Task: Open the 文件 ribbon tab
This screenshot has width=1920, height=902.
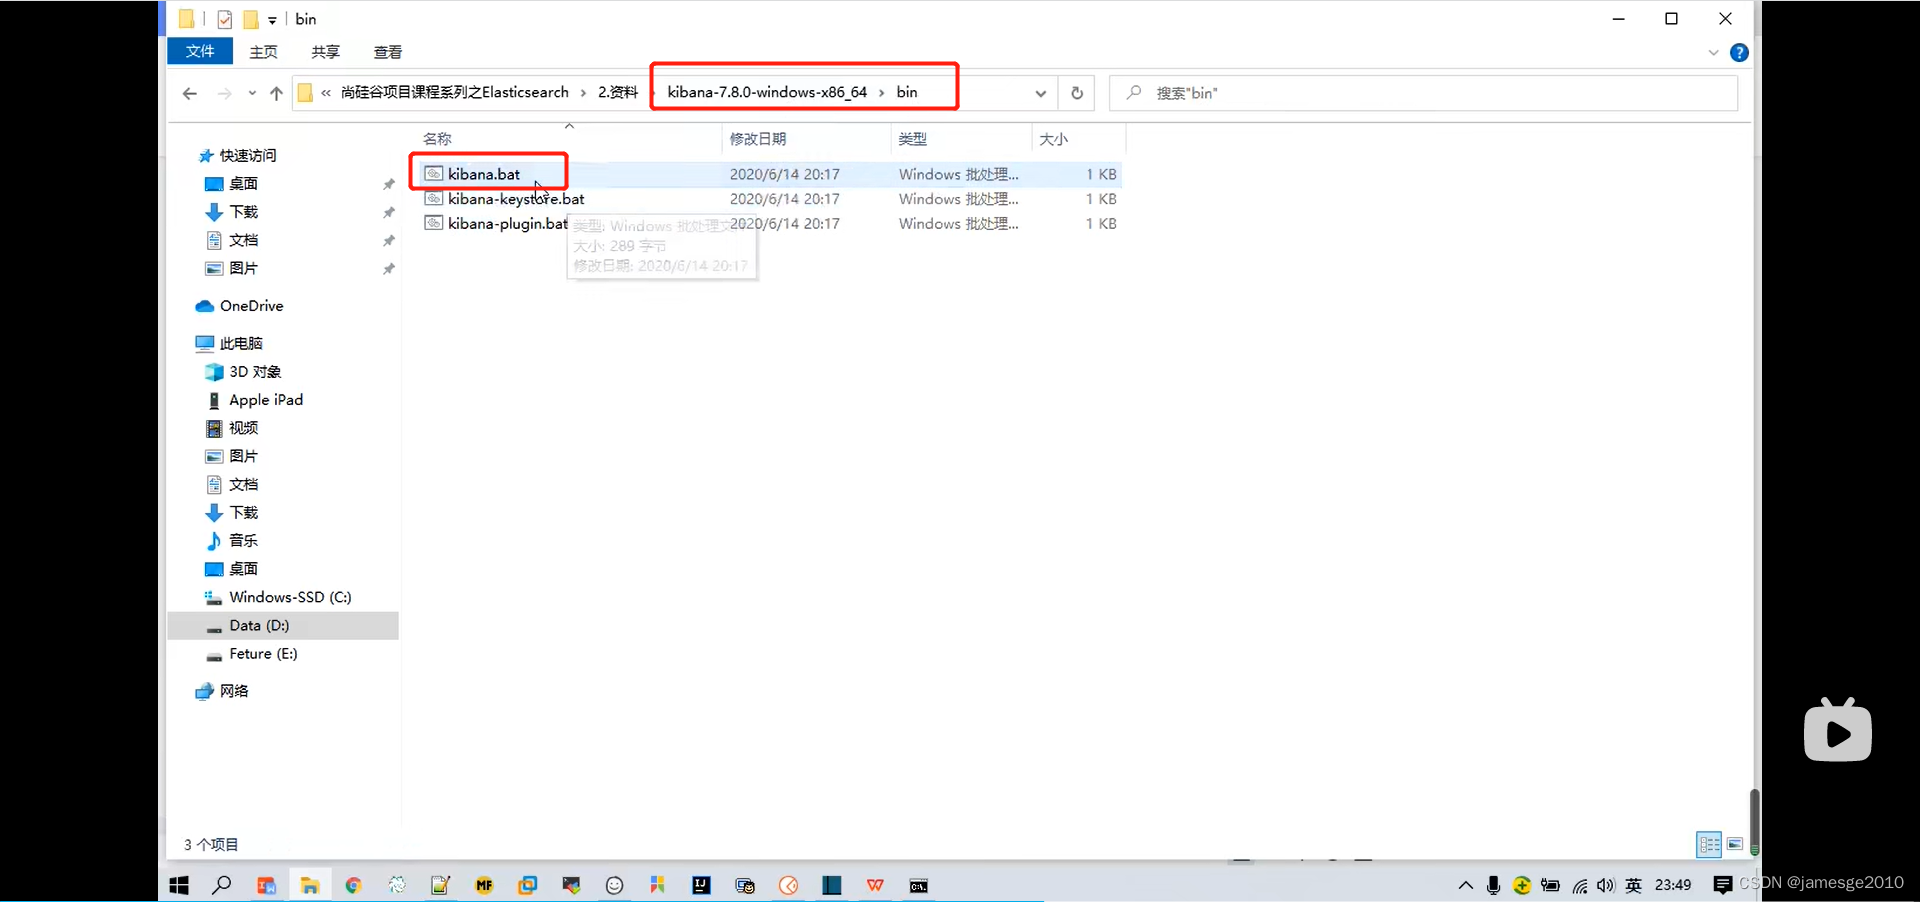Action: [200, 51]
